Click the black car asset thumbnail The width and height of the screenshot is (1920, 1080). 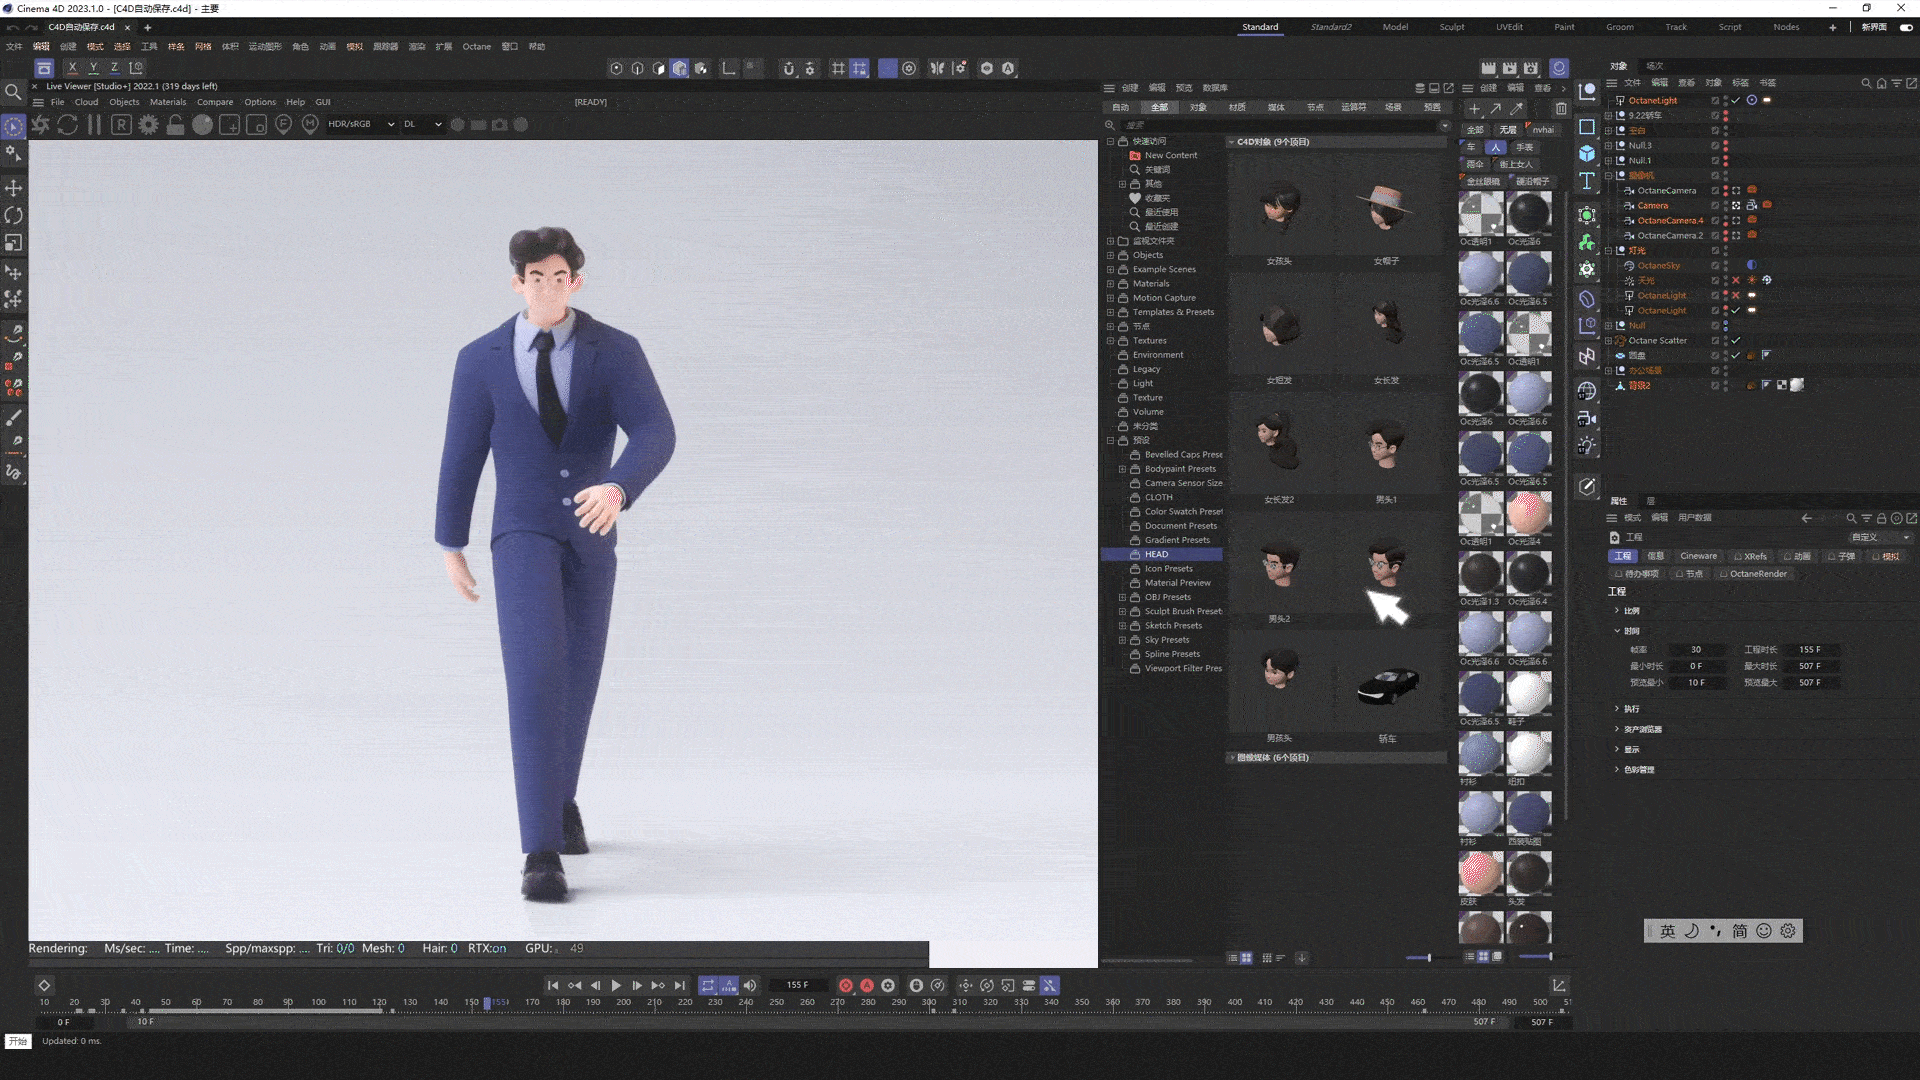(x=1387, y=686)
